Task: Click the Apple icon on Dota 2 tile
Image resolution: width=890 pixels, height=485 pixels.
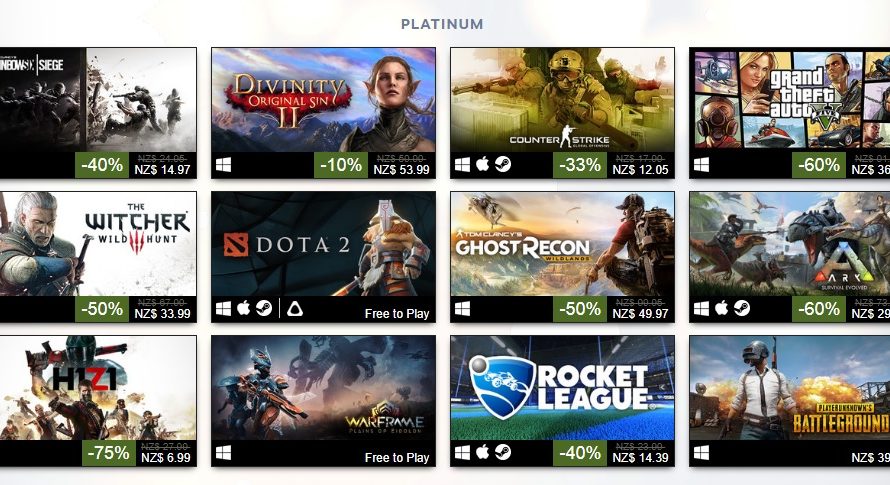Action: [243, 308]
